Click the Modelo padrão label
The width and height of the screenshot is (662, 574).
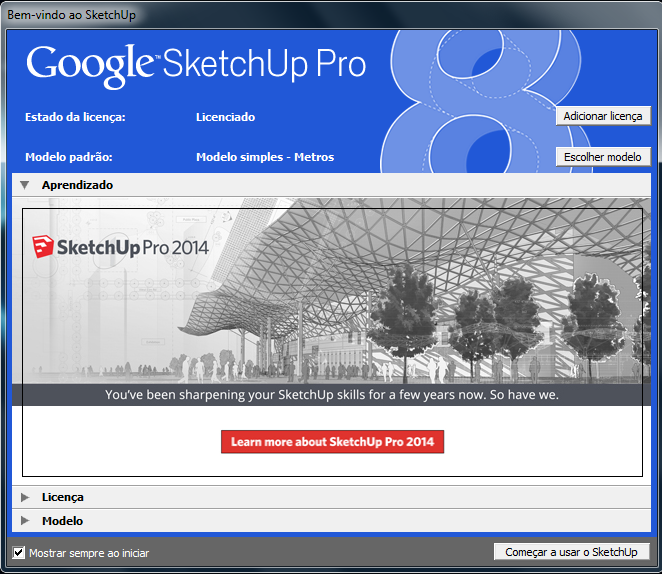pos(69,157)
